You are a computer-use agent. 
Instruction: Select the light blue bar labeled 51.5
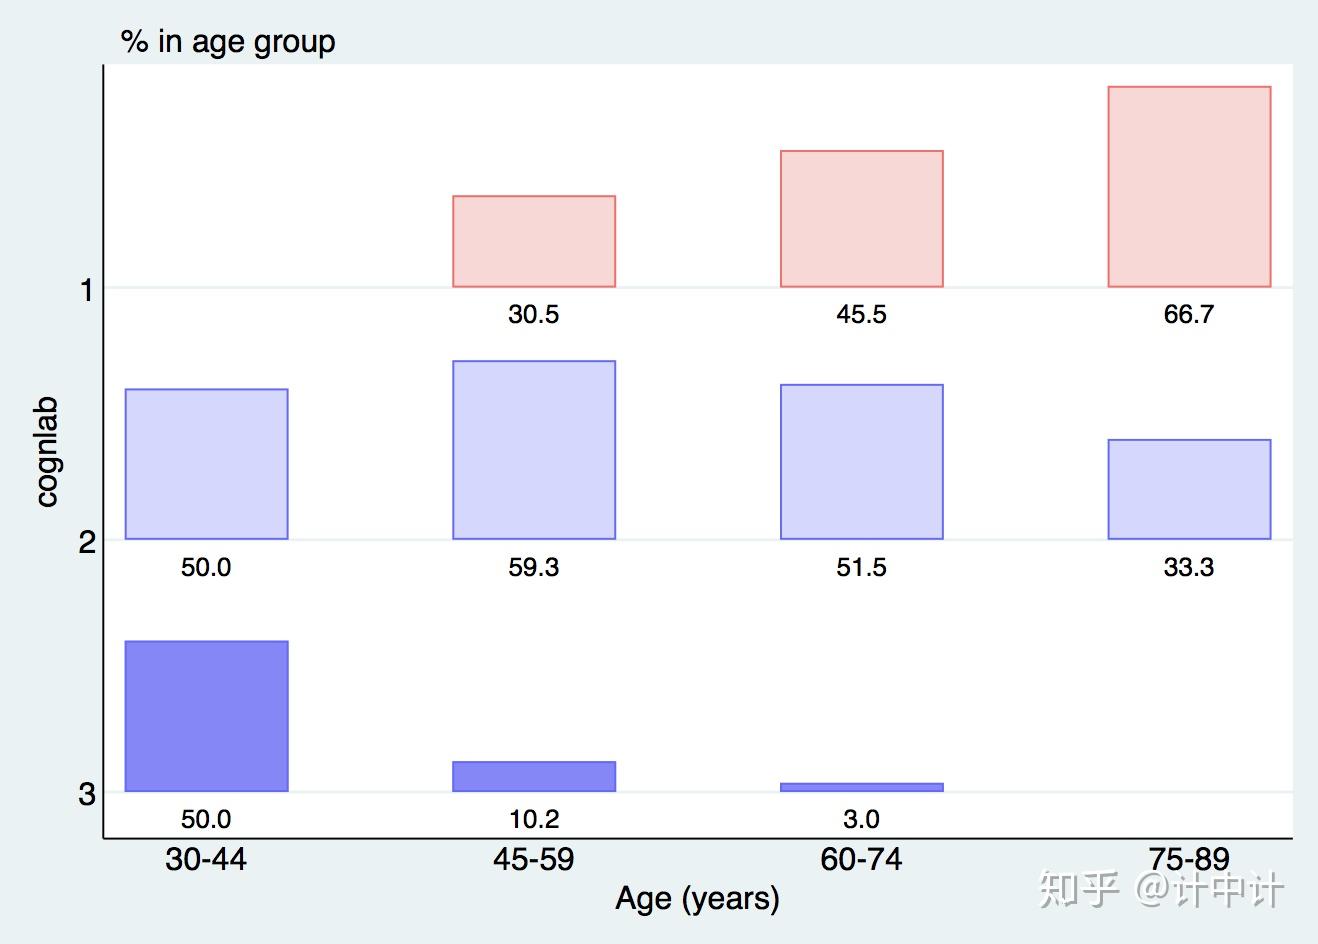click(861, 462)
